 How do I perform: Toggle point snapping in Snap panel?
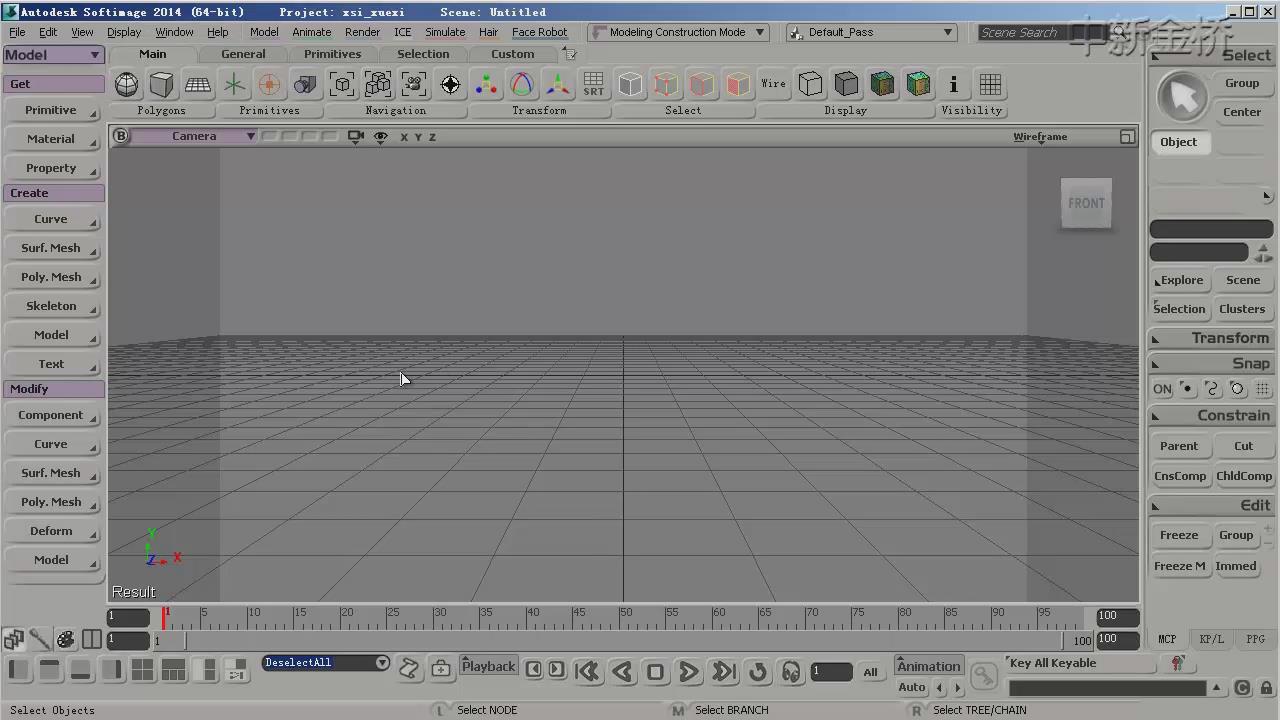point(1187,389)
